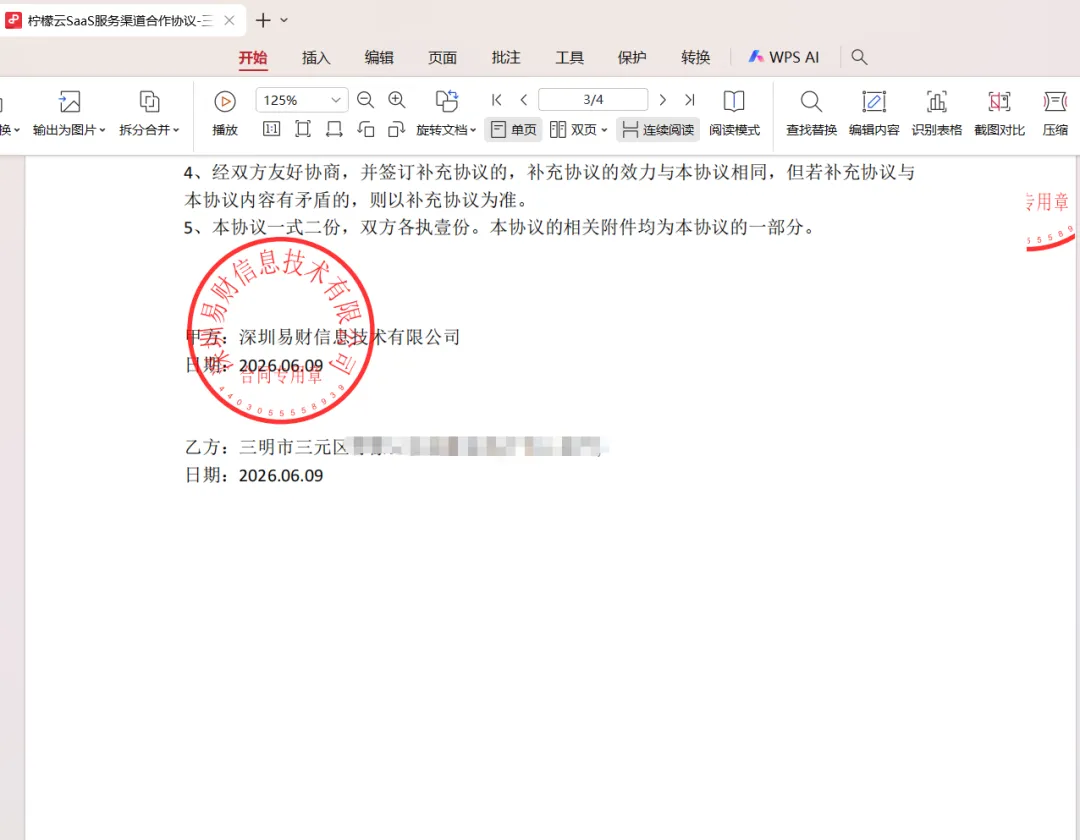Go to the next page
1080x840 pixels.
point(663,100)
